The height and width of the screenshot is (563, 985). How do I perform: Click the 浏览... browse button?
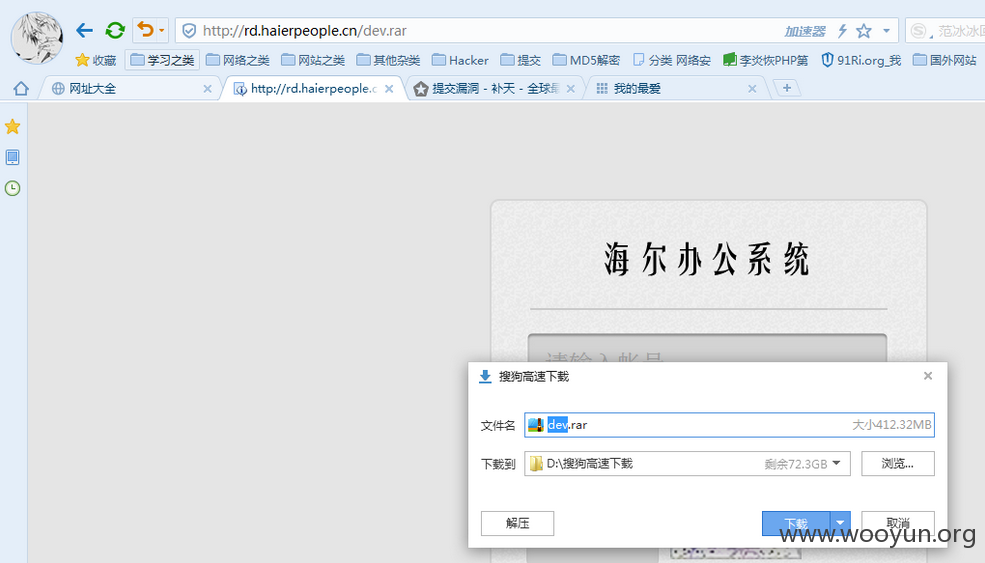pos(898,464)
